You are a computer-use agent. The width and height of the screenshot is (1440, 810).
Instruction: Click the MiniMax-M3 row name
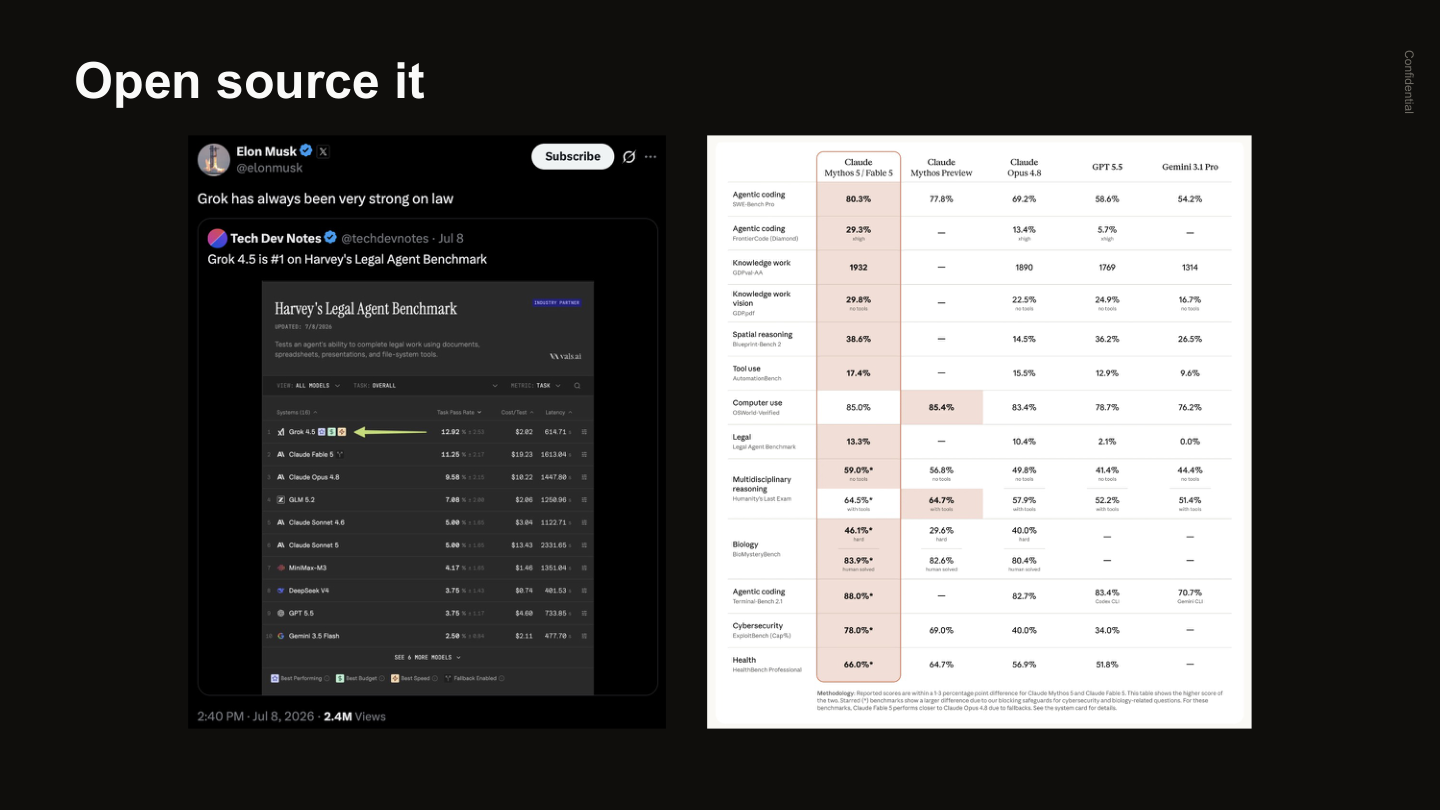tap(308, 568)
